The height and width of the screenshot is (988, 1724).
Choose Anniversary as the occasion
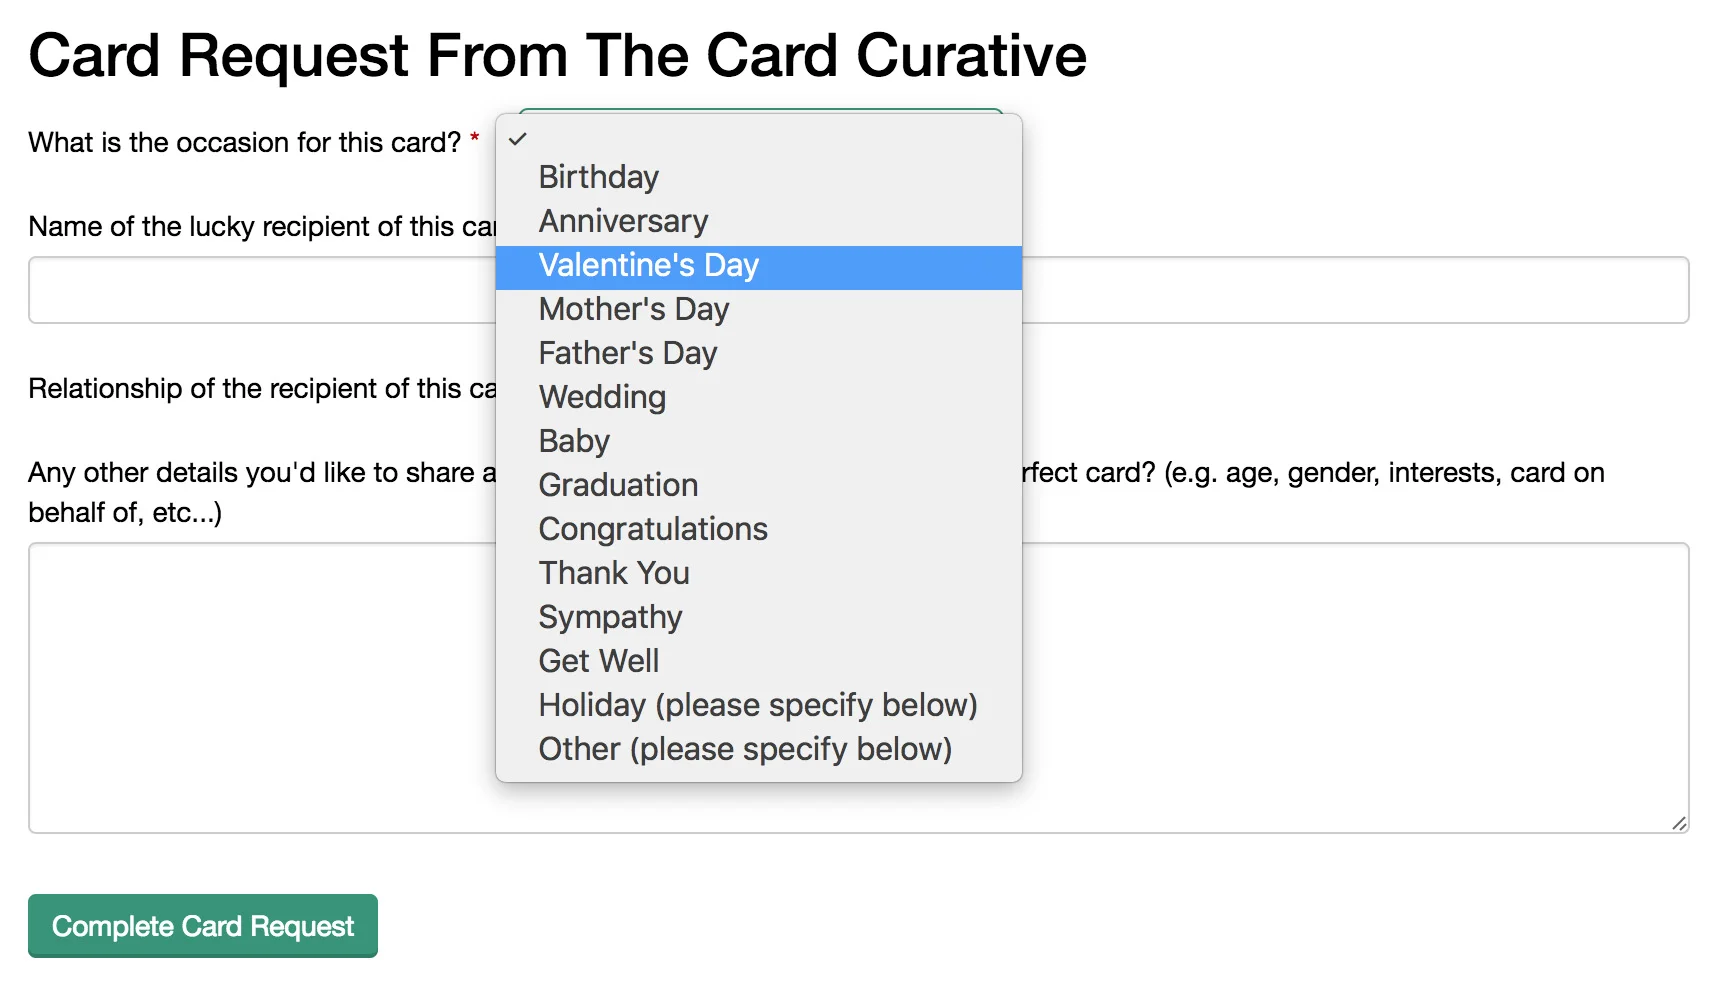pos(623,221)
